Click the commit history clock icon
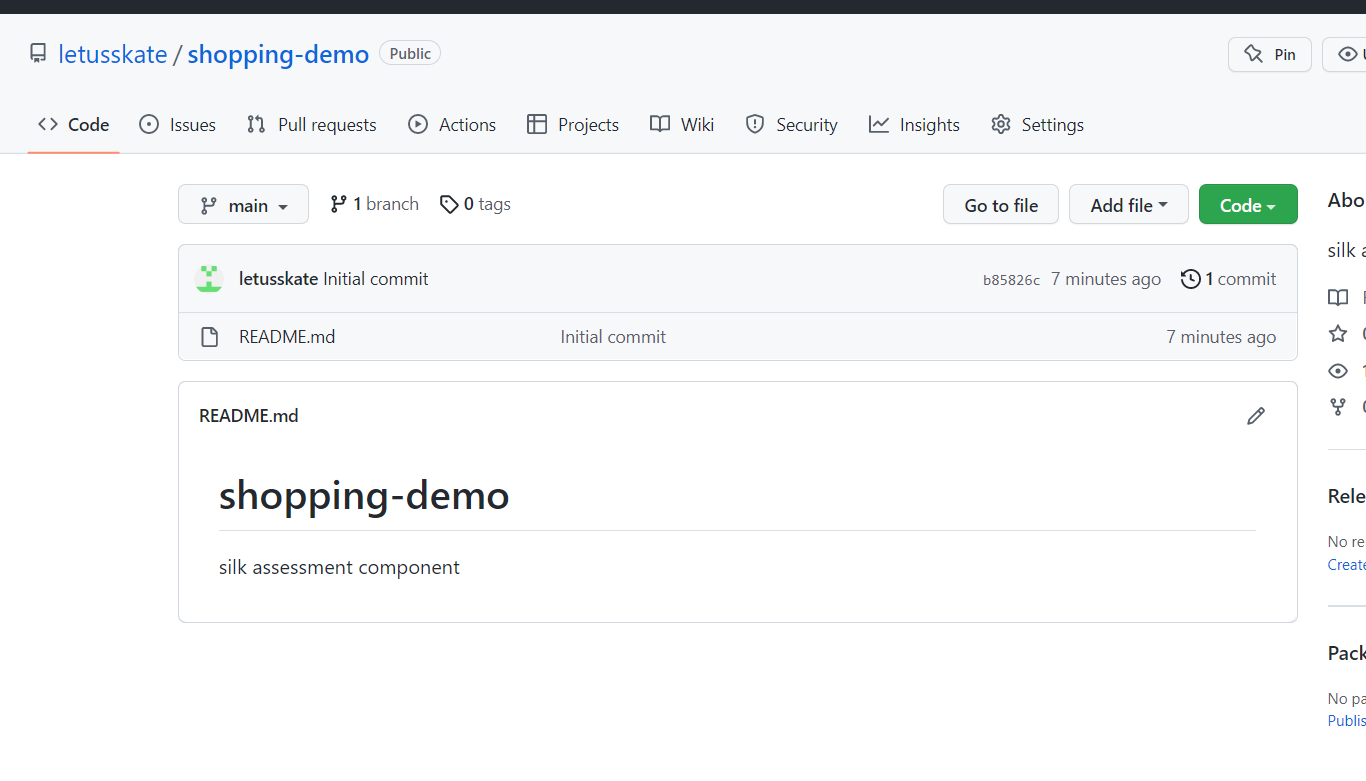This screenshot has height=781, width=1366. coord(1190,279)
